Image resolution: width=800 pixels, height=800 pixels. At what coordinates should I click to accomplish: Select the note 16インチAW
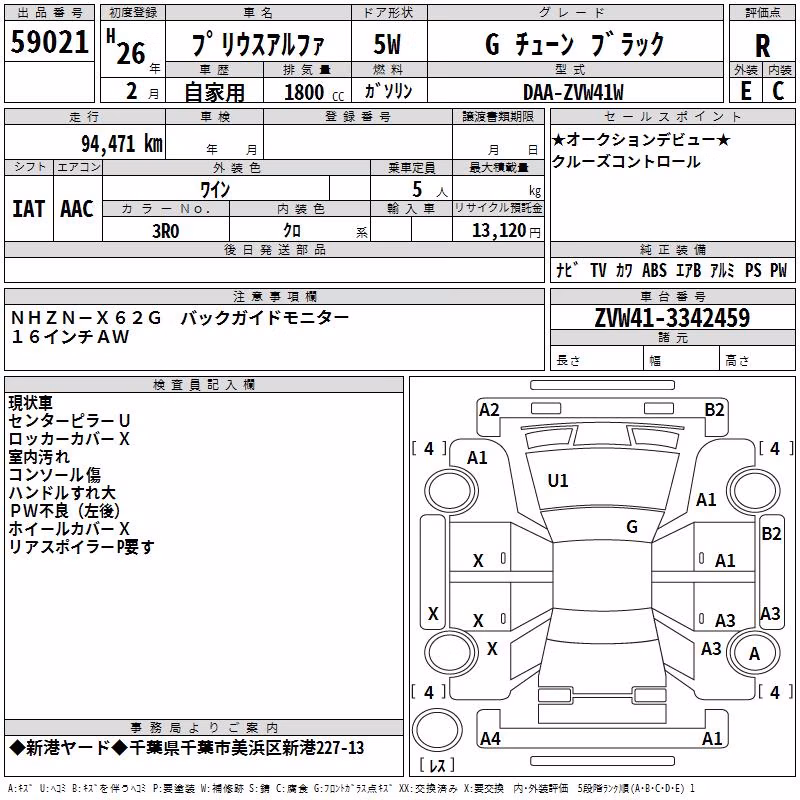point(70,337)
